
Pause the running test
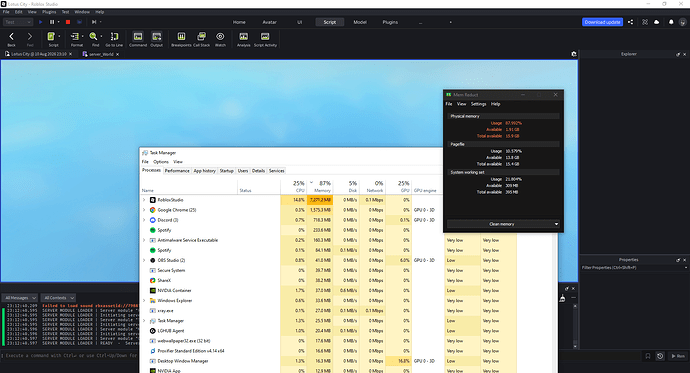point(52,22)
